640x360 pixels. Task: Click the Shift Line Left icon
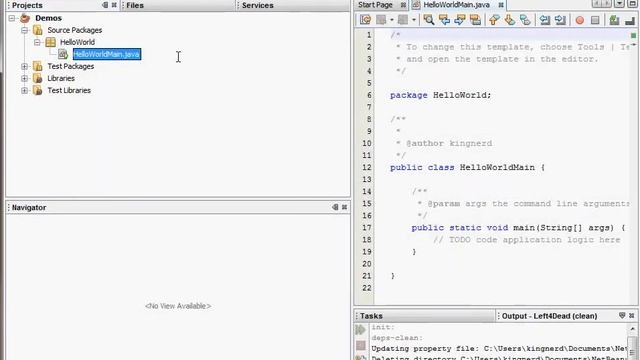545,20
